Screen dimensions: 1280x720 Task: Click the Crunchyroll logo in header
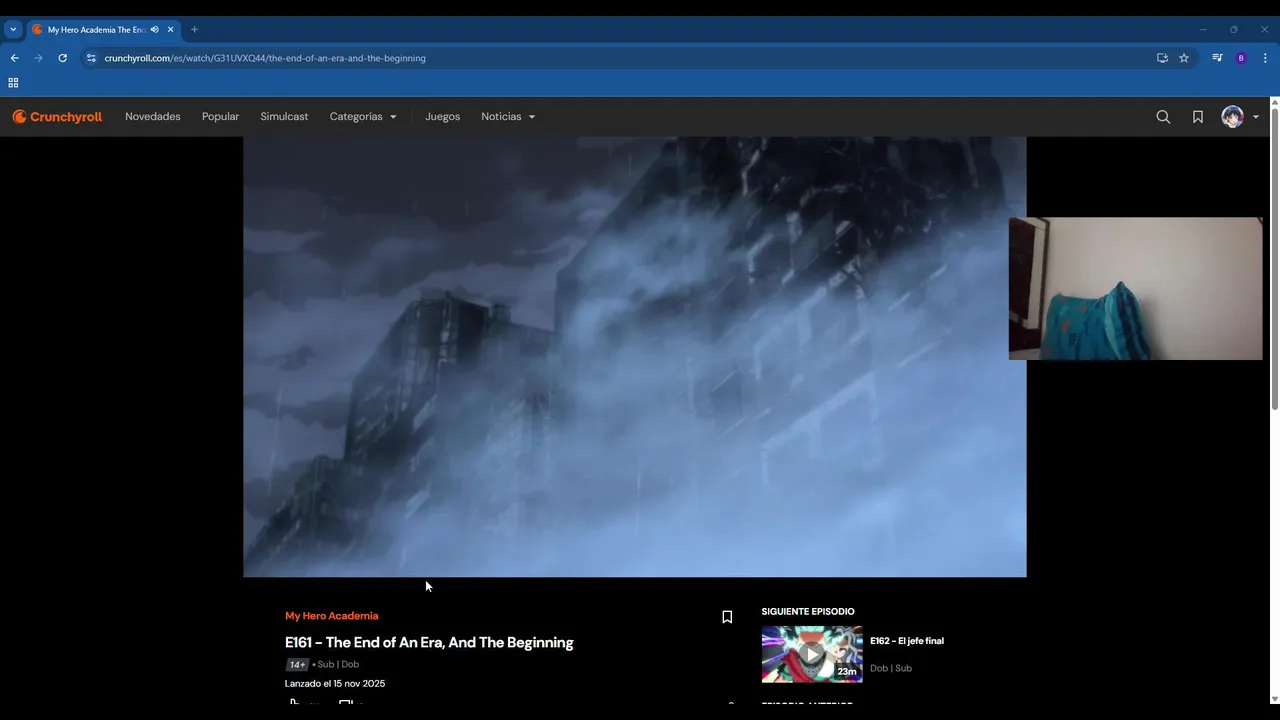pos(57,117)
